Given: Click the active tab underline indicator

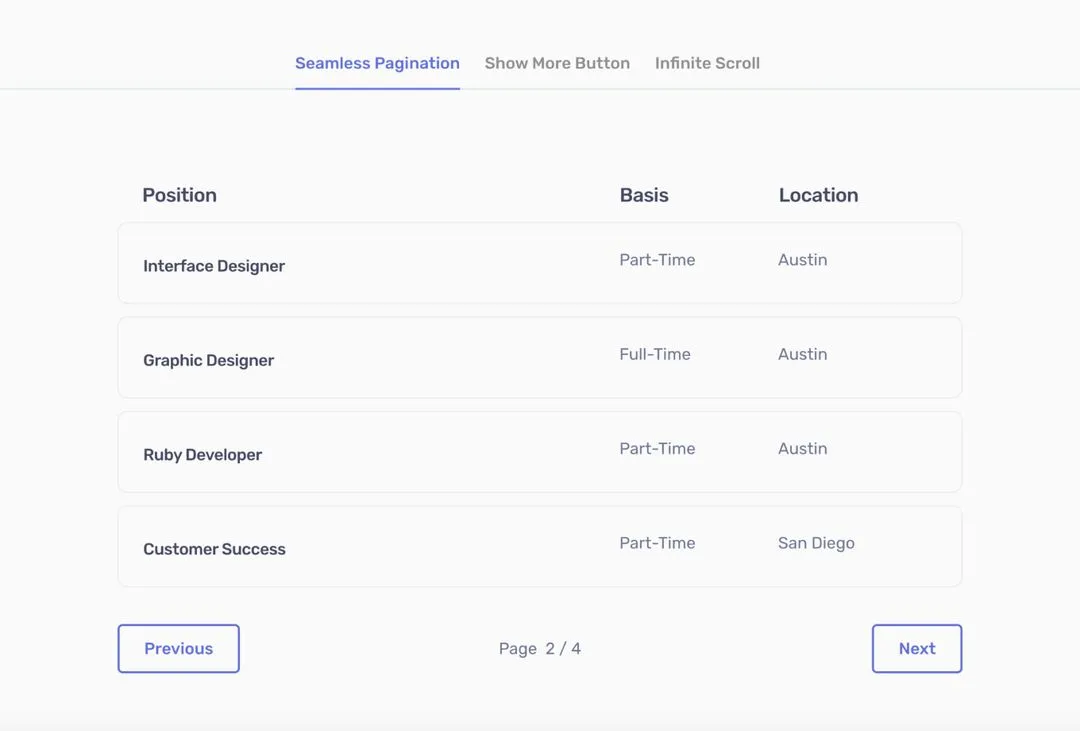Looking at the screenshot, I should pyautogui.click(x=377, y=88).
